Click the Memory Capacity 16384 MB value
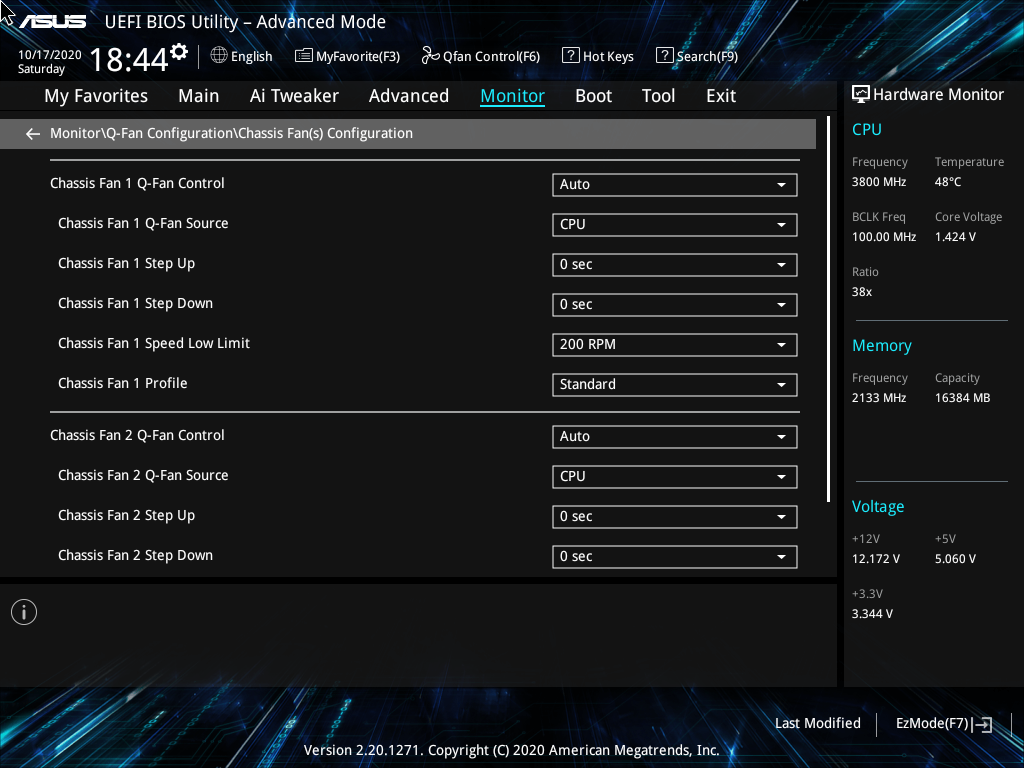 963,398
